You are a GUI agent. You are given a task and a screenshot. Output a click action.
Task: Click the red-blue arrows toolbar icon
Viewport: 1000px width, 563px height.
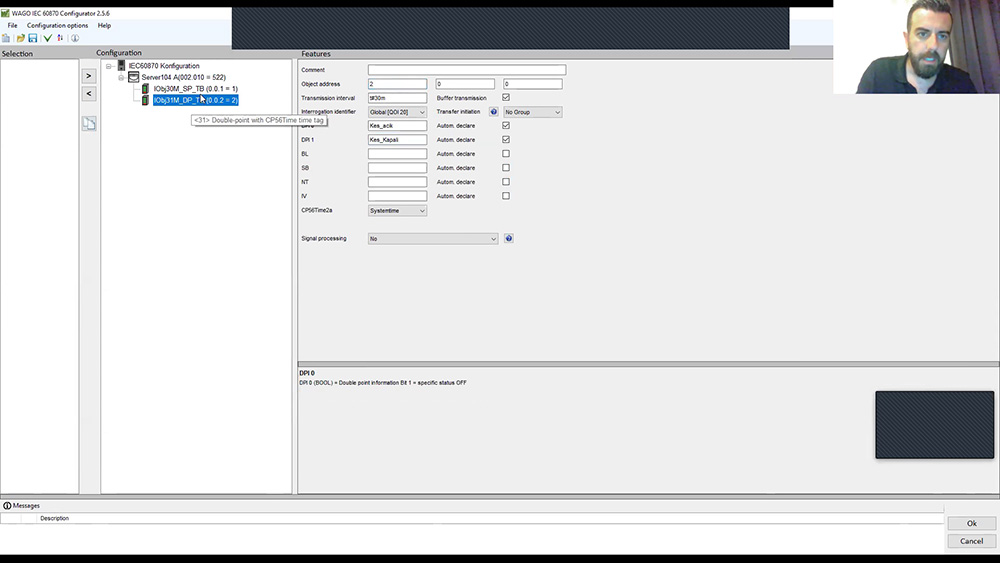click(60, 38)
